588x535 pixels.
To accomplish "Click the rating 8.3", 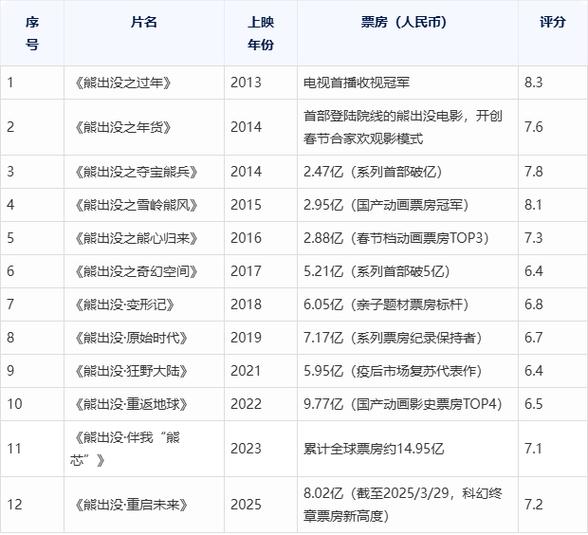I will tap(534, 82).
